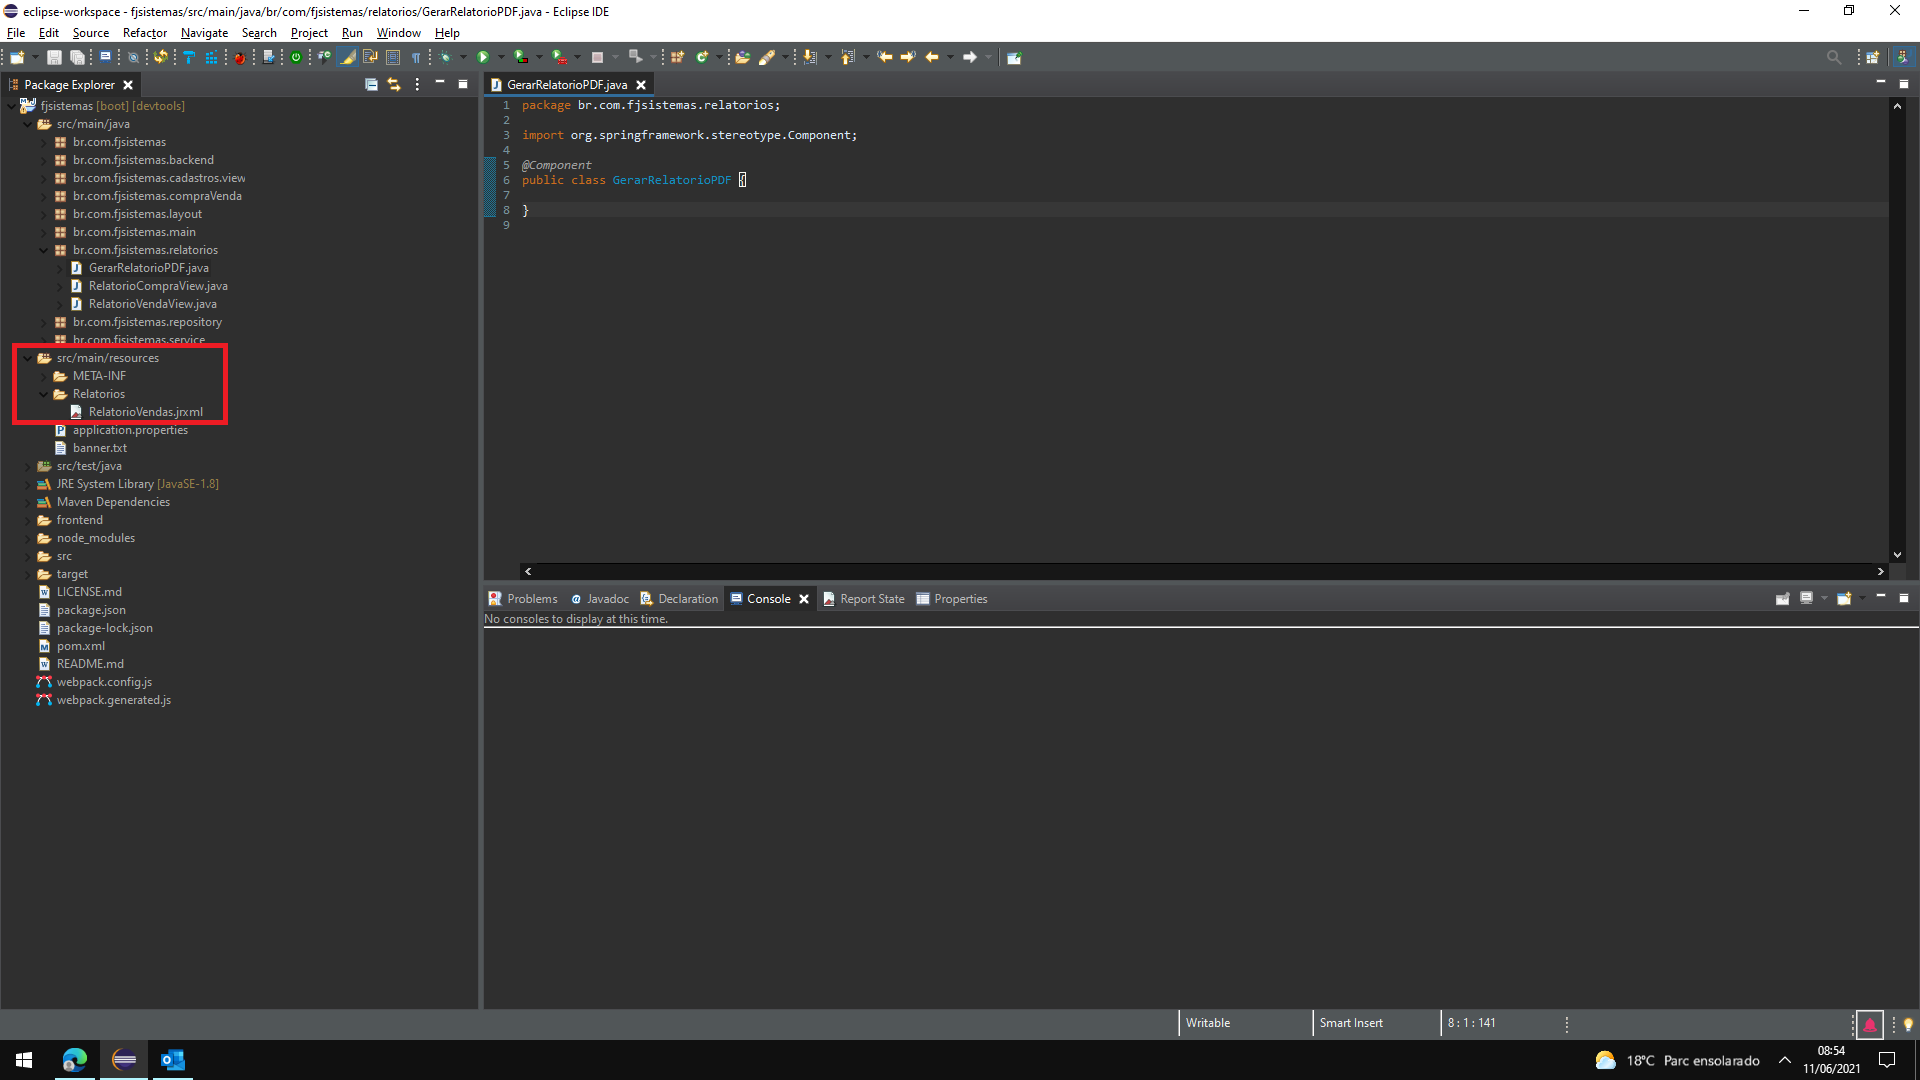Click the Open Perspective icon
Screen dimensions: 1920x1080
click(x=1873, y=58)
